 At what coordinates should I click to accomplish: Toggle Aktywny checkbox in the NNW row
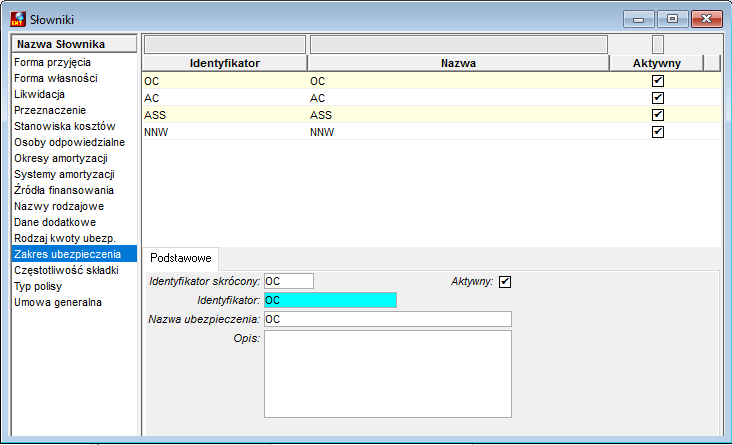click(x=658, y=132)
